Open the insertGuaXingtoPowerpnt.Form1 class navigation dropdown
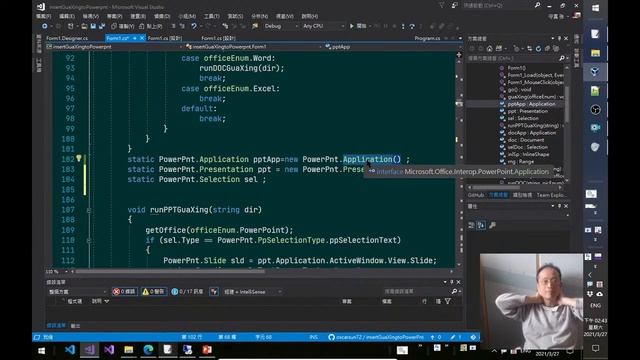Viewport: 640px width, 360px height. point(253,47)
